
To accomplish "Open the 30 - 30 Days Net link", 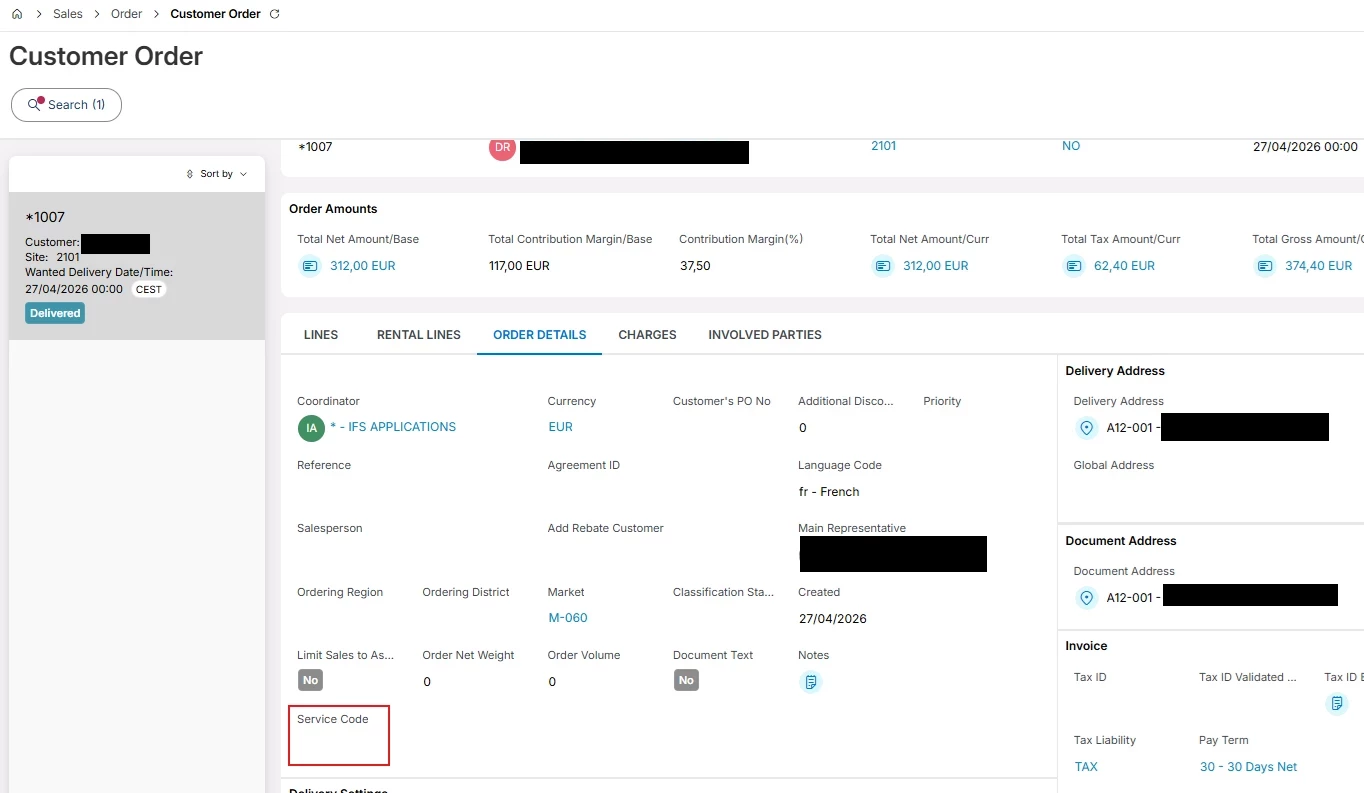I will click(1248, 767).
